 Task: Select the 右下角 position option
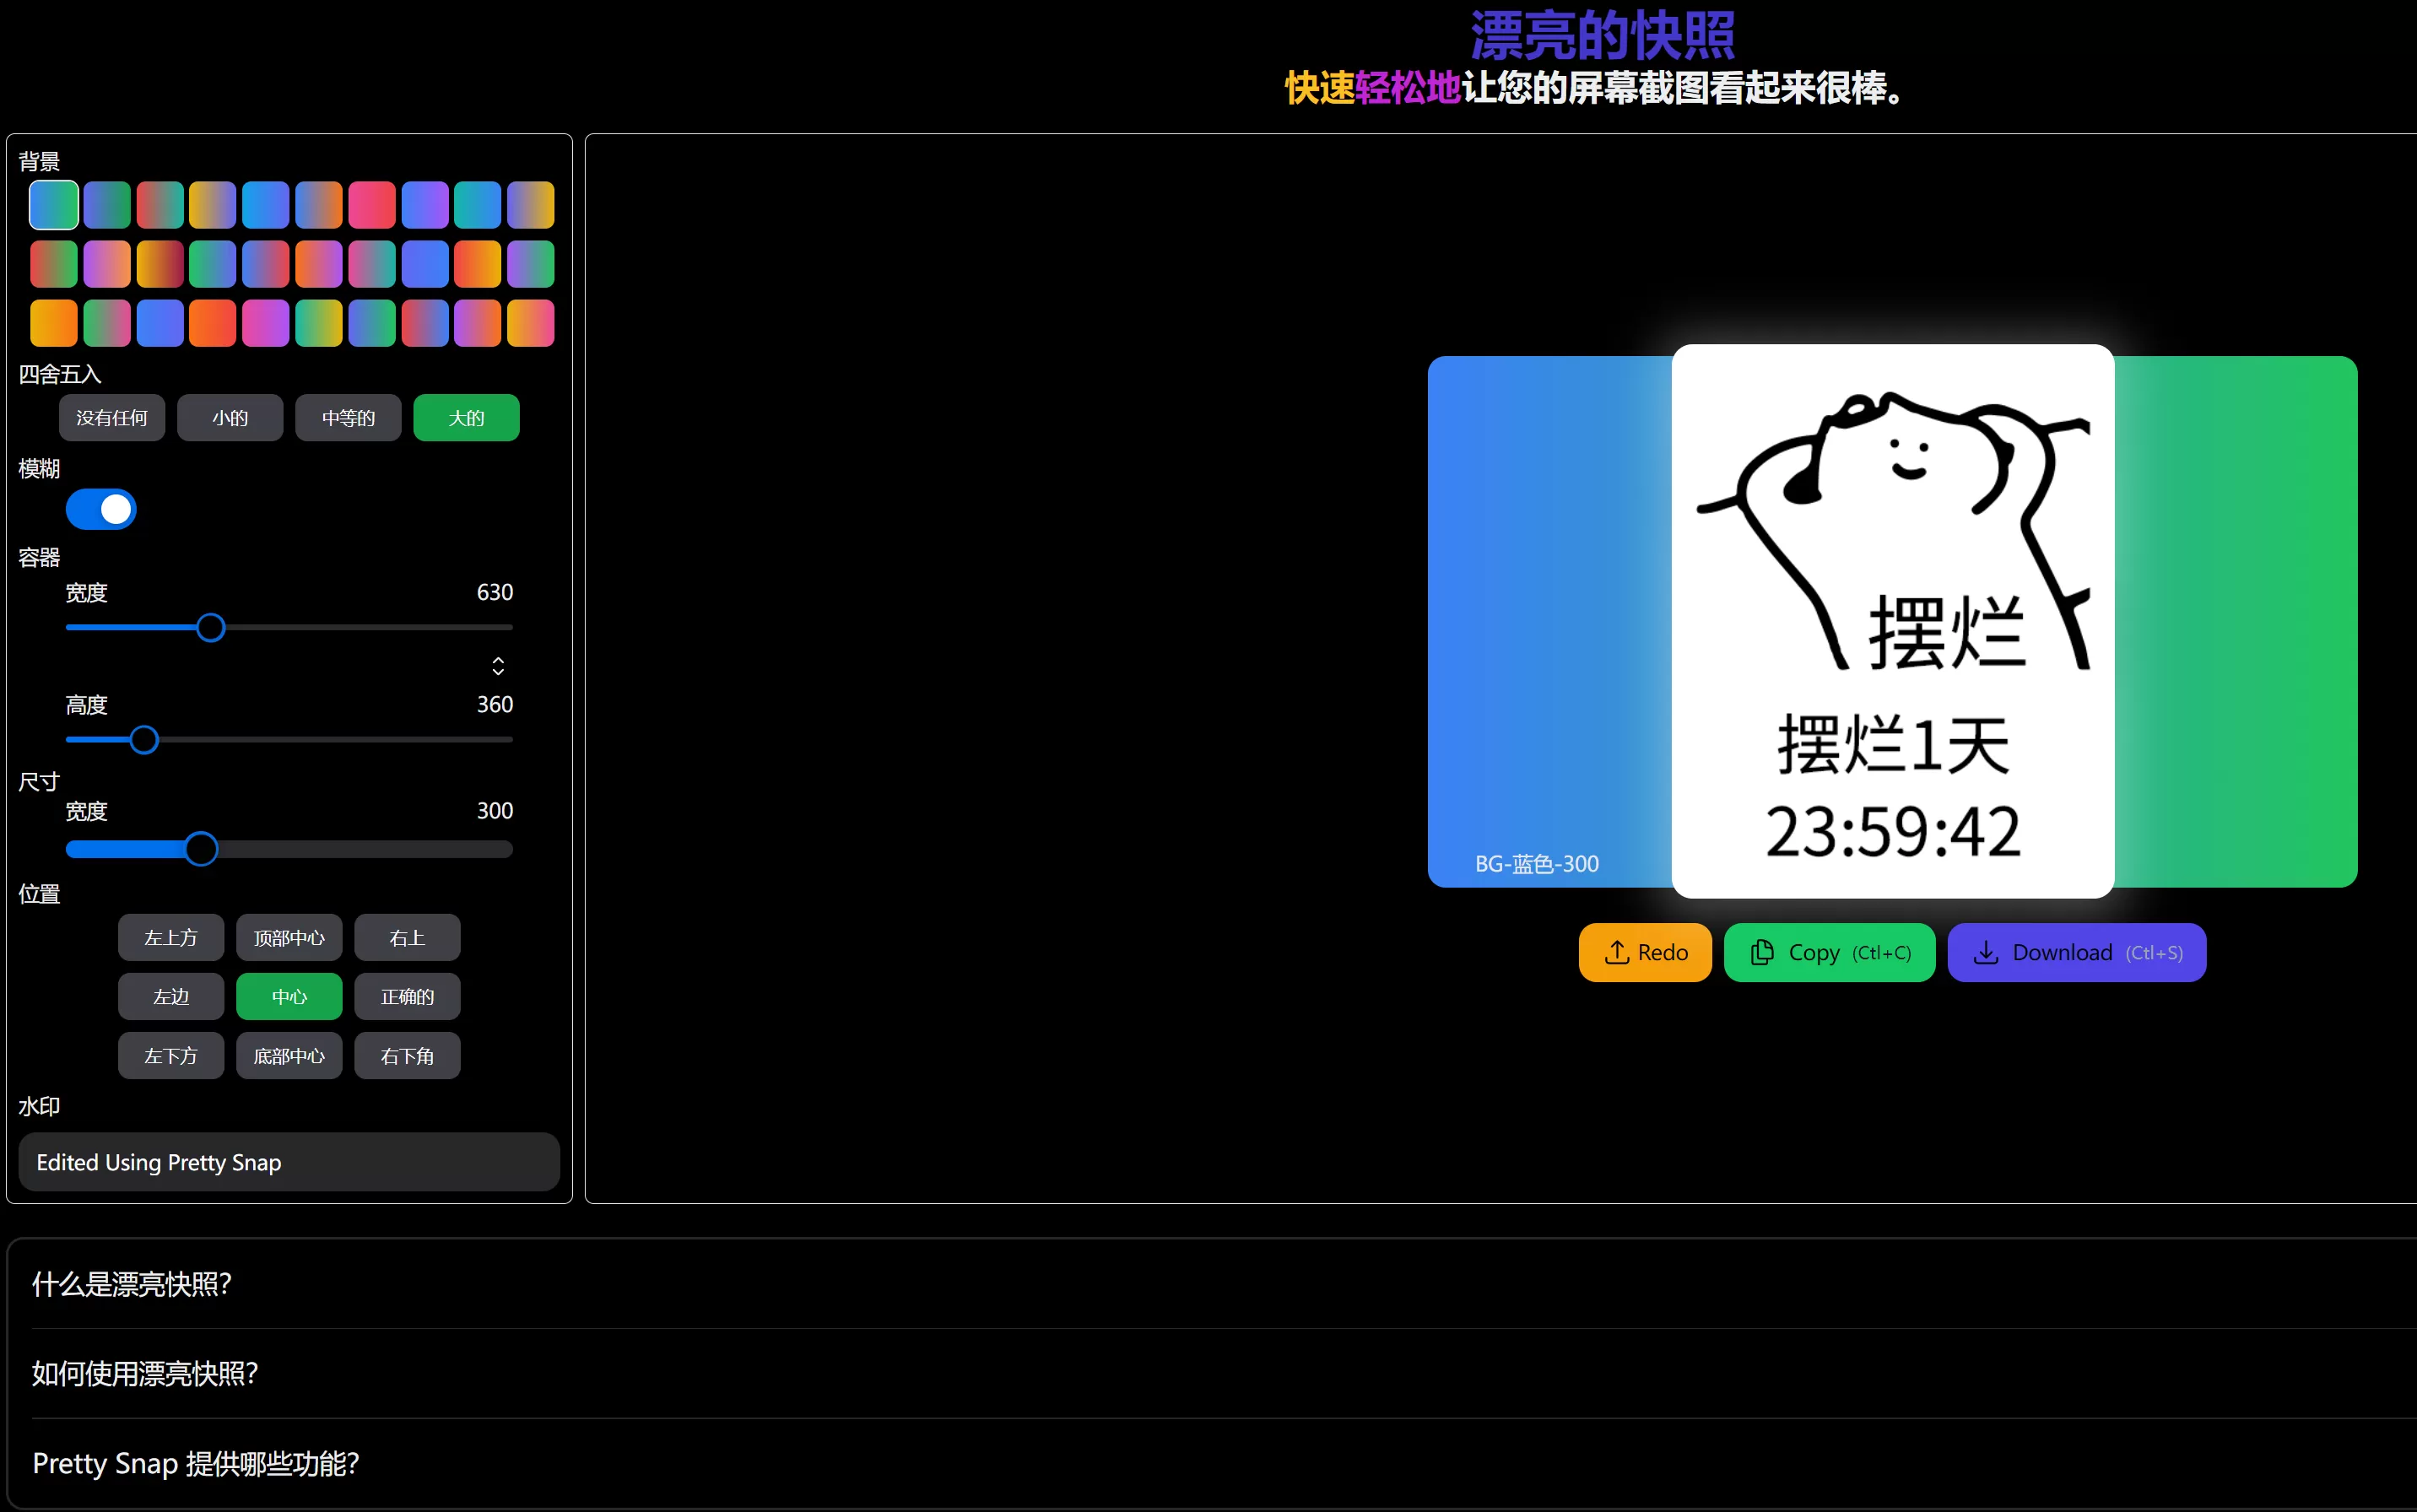tap(406, 1055)
